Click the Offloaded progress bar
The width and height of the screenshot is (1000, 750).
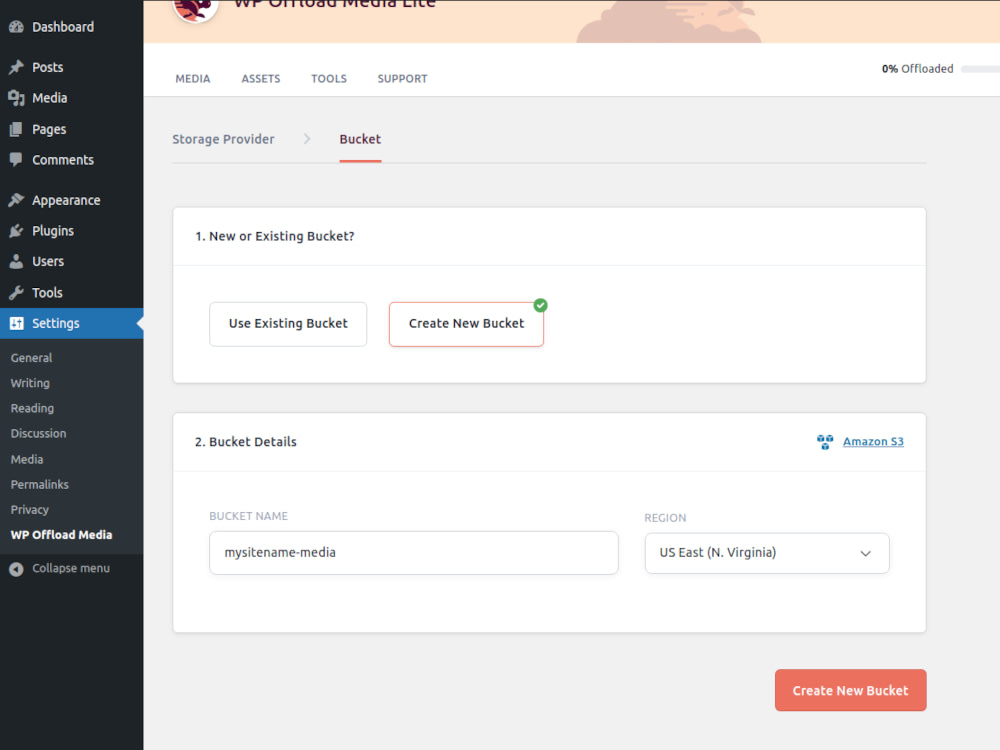[980, 69]
